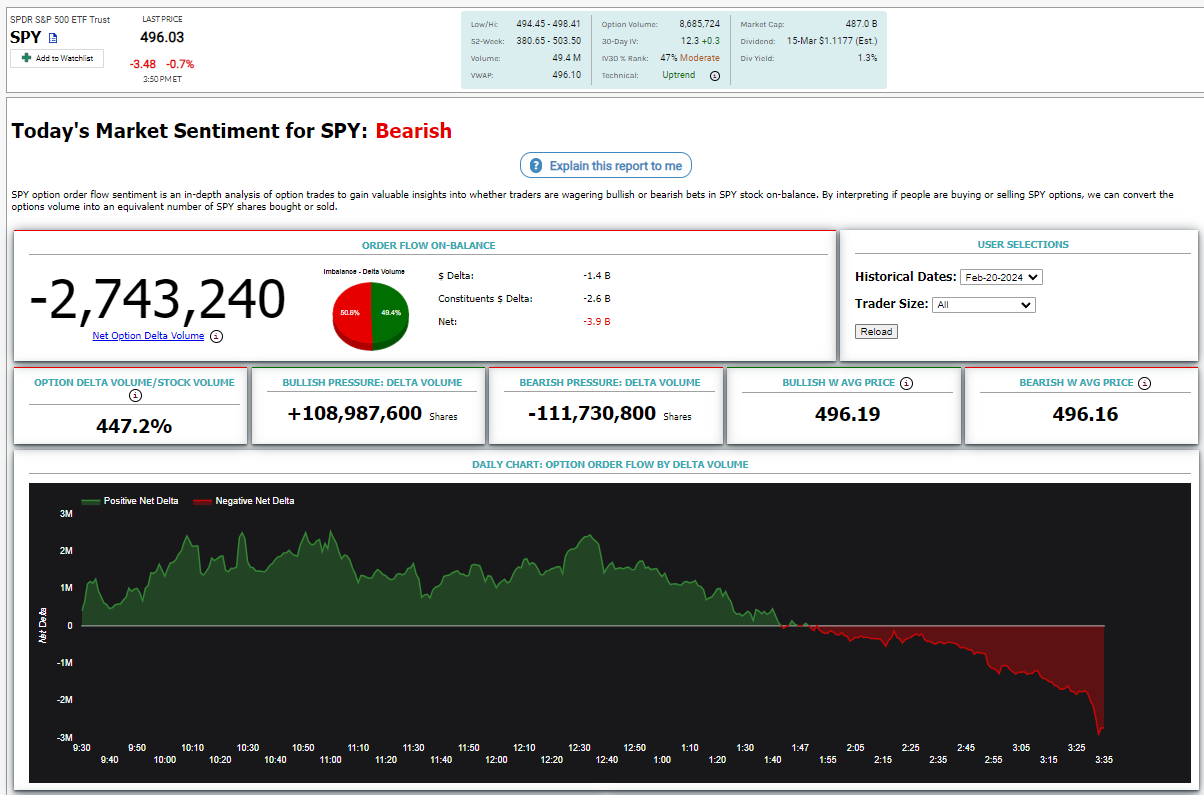Click the question mark icon on Explain button
This screenshot has width=1204, height=795.
[536, 166]
